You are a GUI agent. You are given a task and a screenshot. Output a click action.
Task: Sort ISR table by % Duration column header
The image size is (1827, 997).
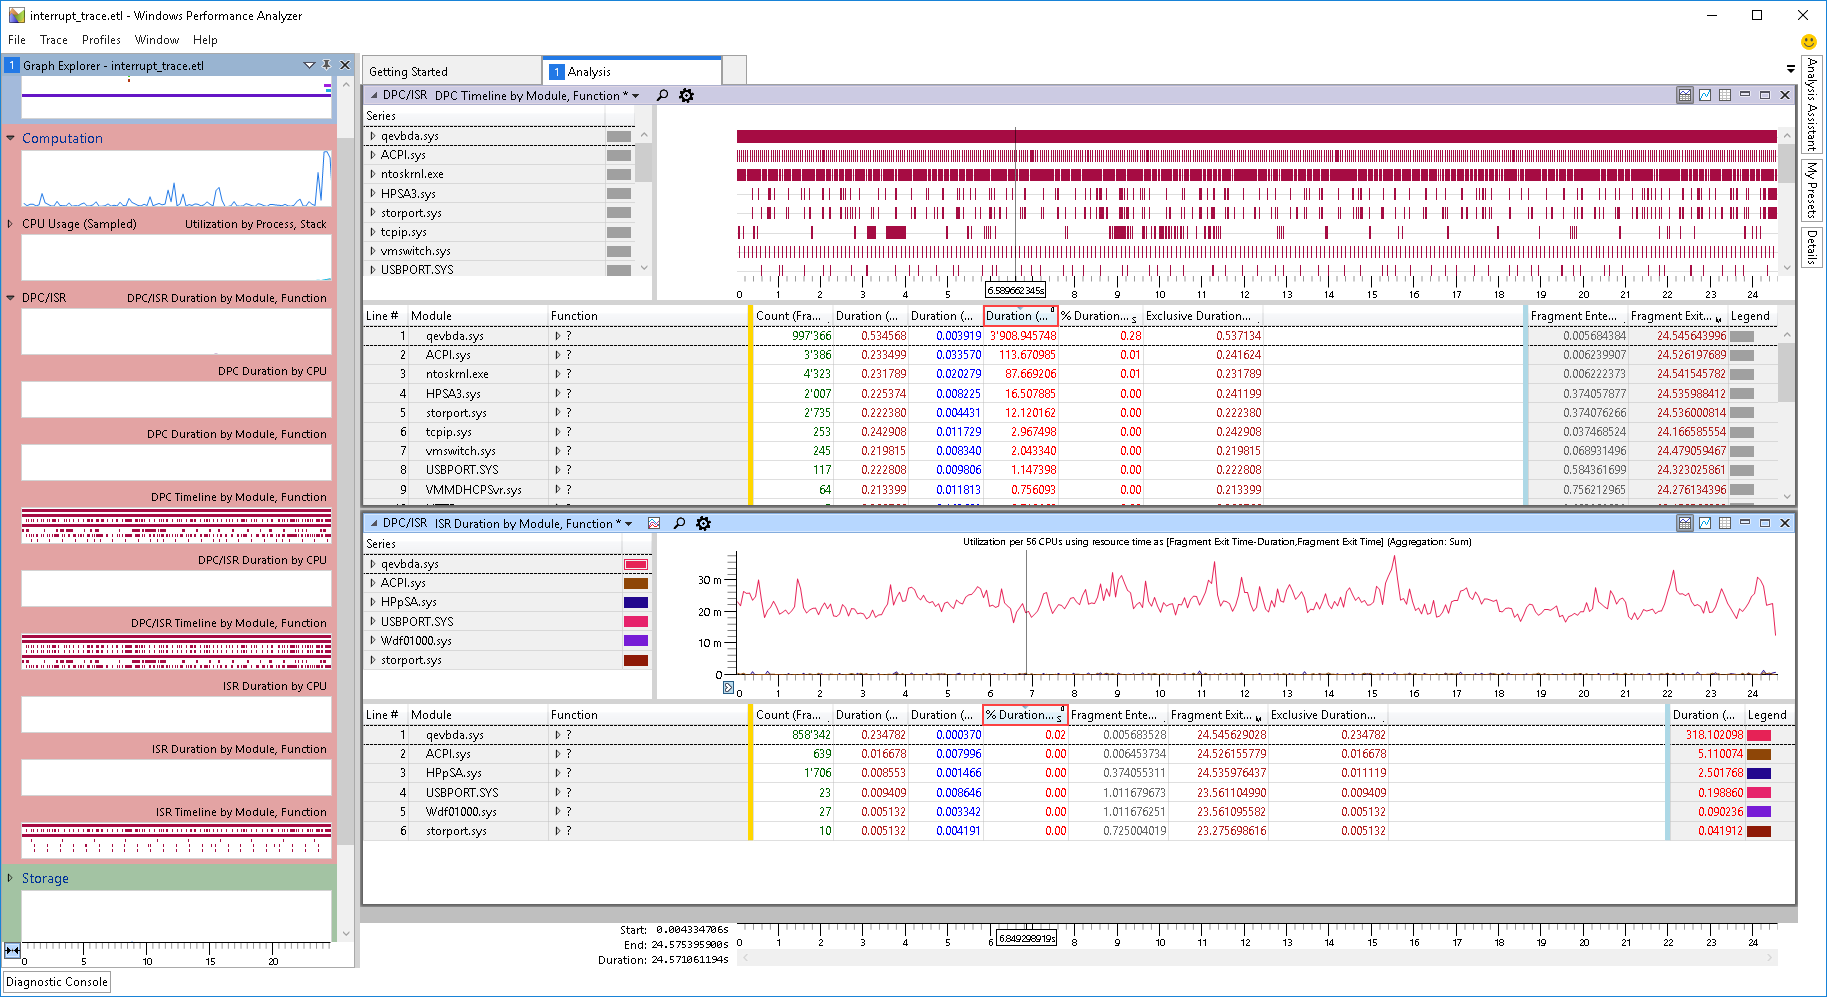point(1025,715)
